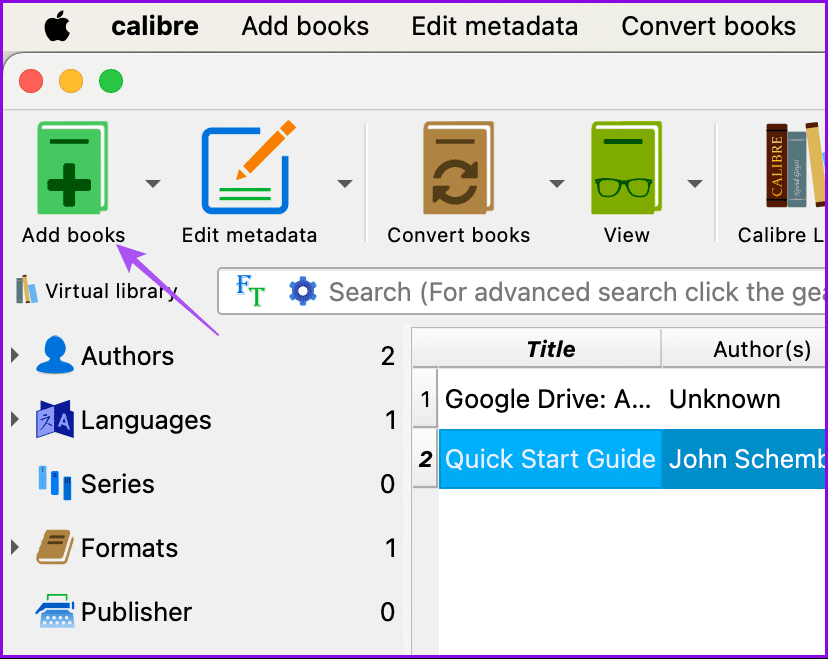828x659 pixels.
Task: Select the Languages sidebar icon
Action: tap(55, 420)
